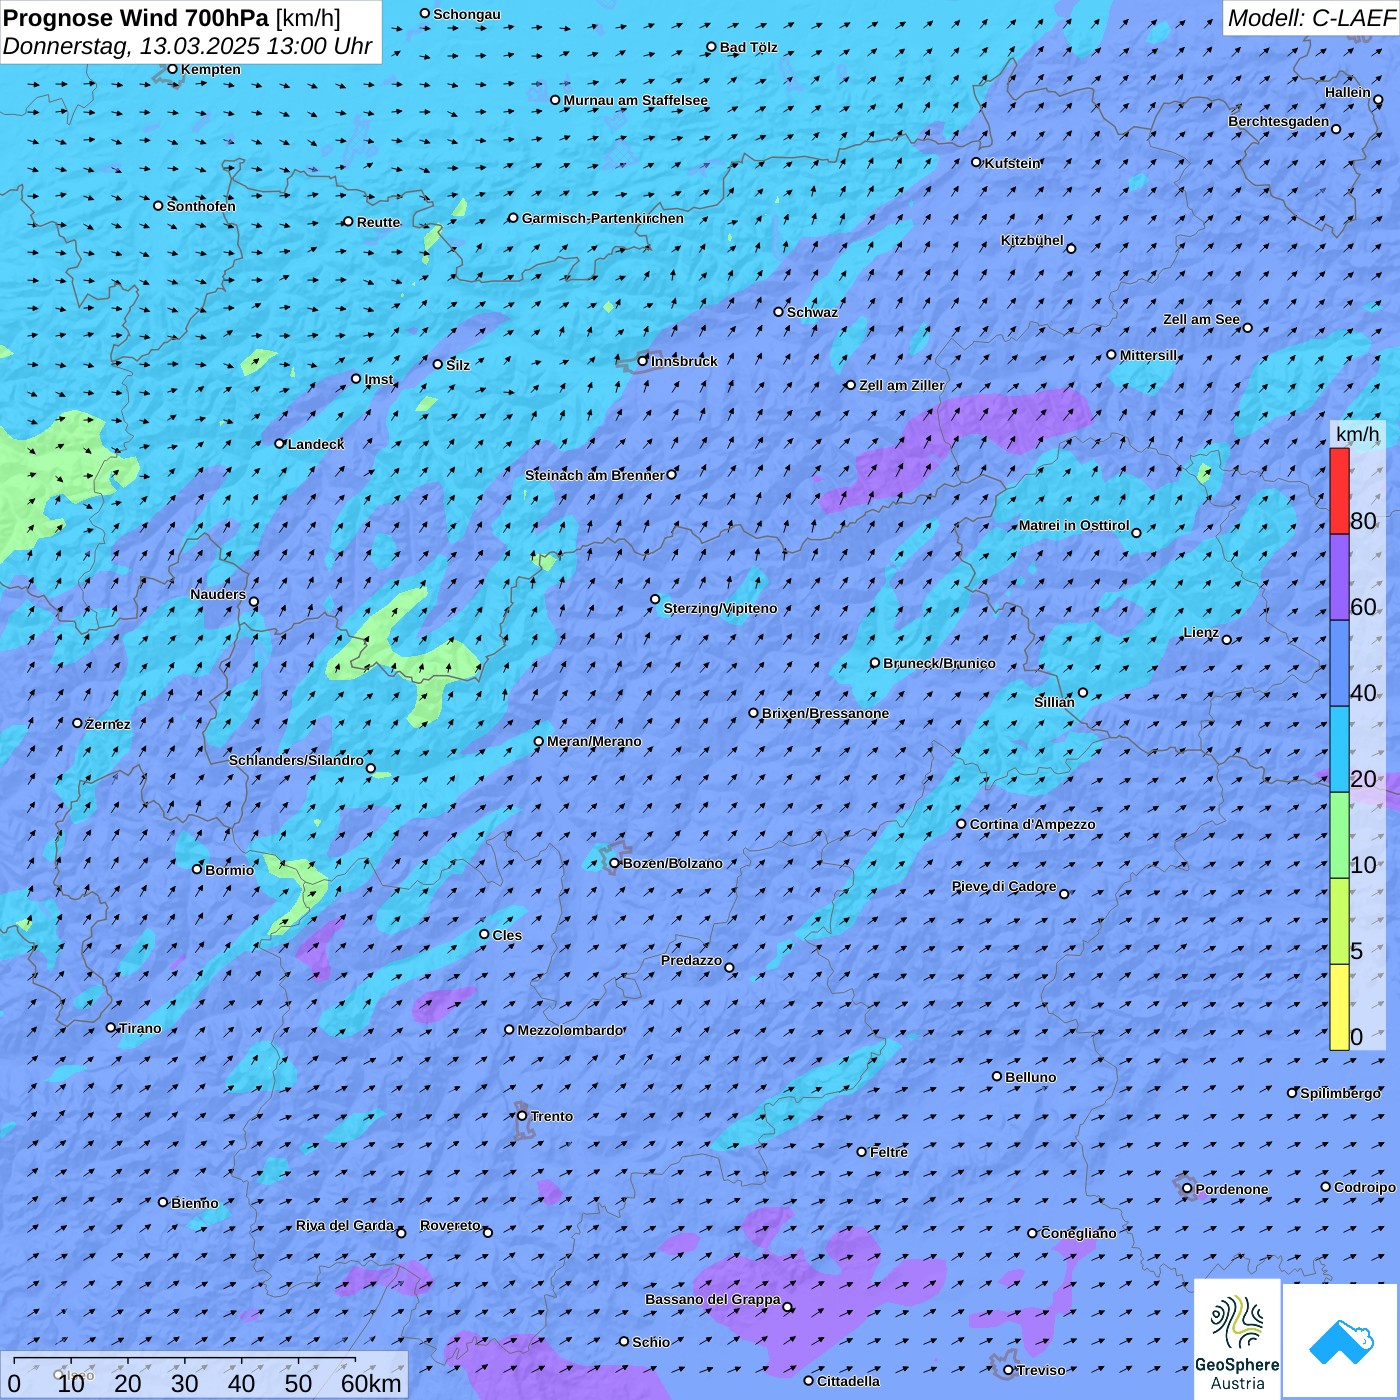
Task: Select the Kempten location label
Action: click(x=211, y=69)
